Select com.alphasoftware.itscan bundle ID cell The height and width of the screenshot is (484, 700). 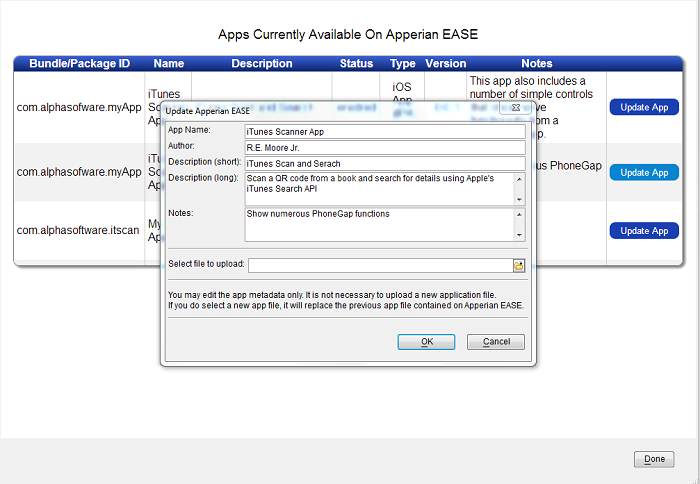78,230
